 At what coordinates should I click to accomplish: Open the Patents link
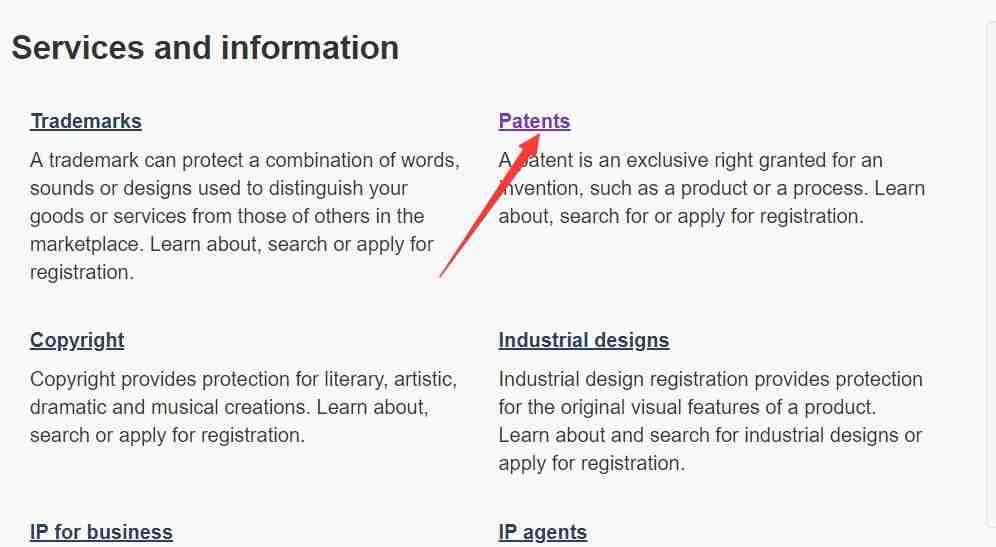(x=534, y=121)
